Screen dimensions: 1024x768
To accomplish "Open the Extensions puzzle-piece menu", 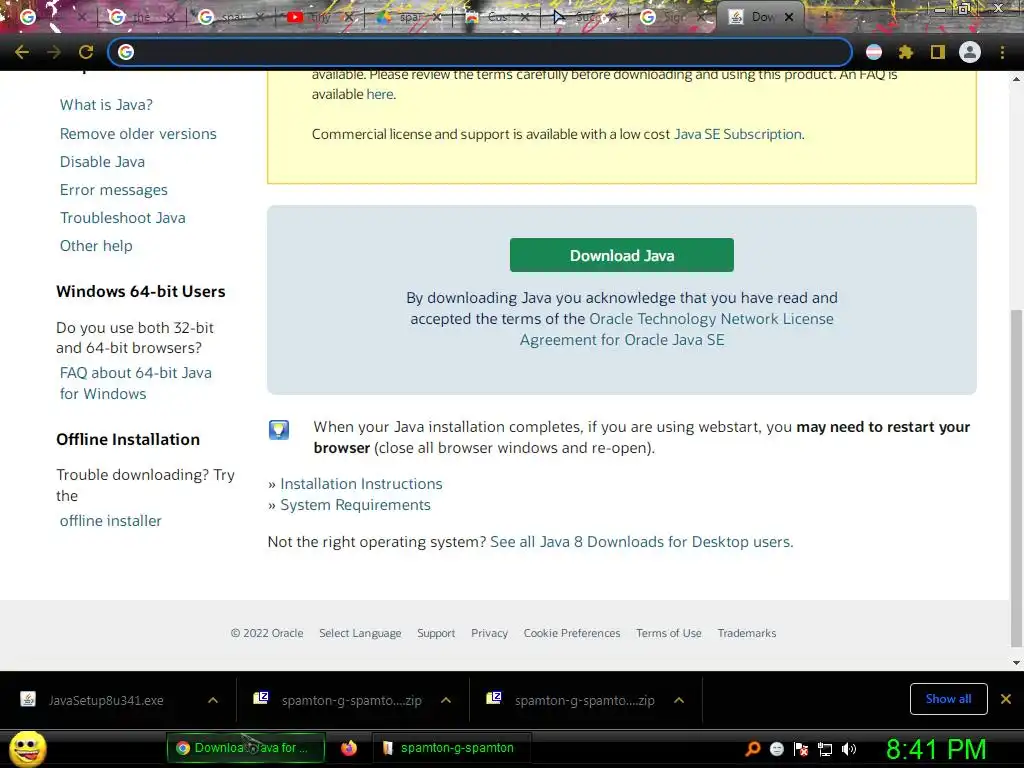I will (x=906, y=52).
